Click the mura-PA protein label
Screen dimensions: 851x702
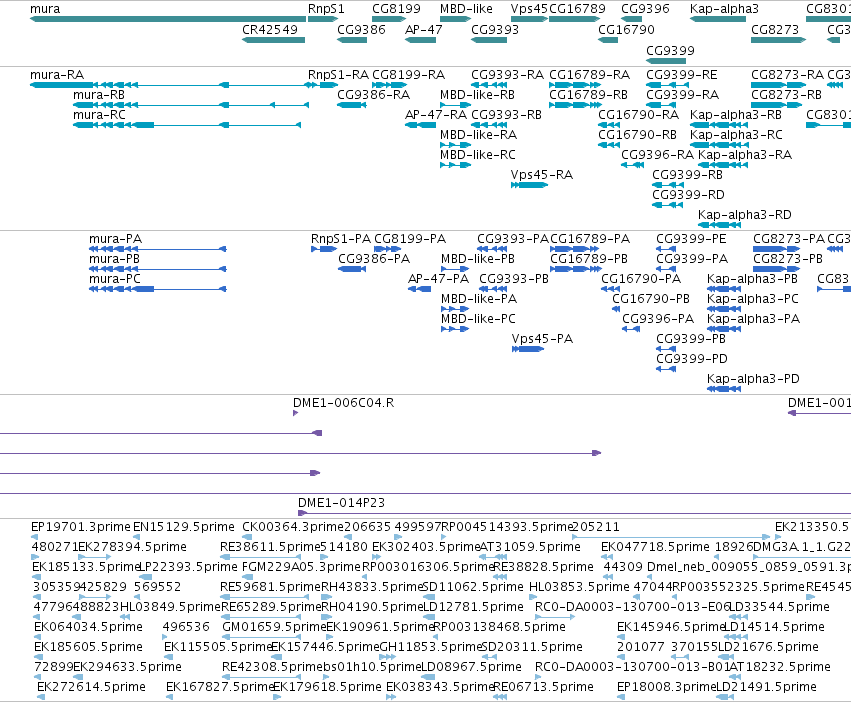point(115,238)
